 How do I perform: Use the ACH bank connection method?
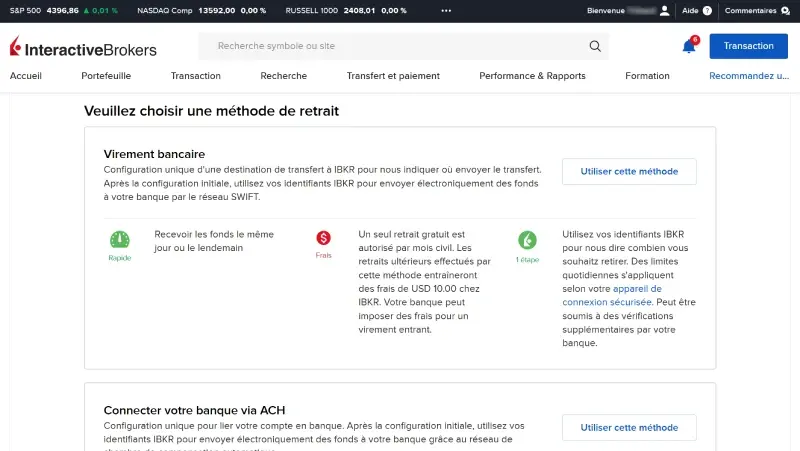coord(629,428)
